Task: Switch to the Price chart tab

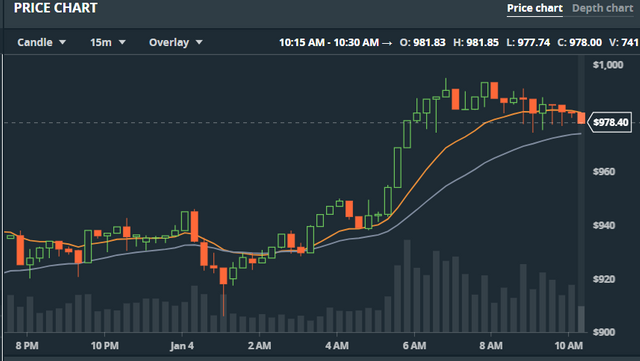Action: pos(535,8)
